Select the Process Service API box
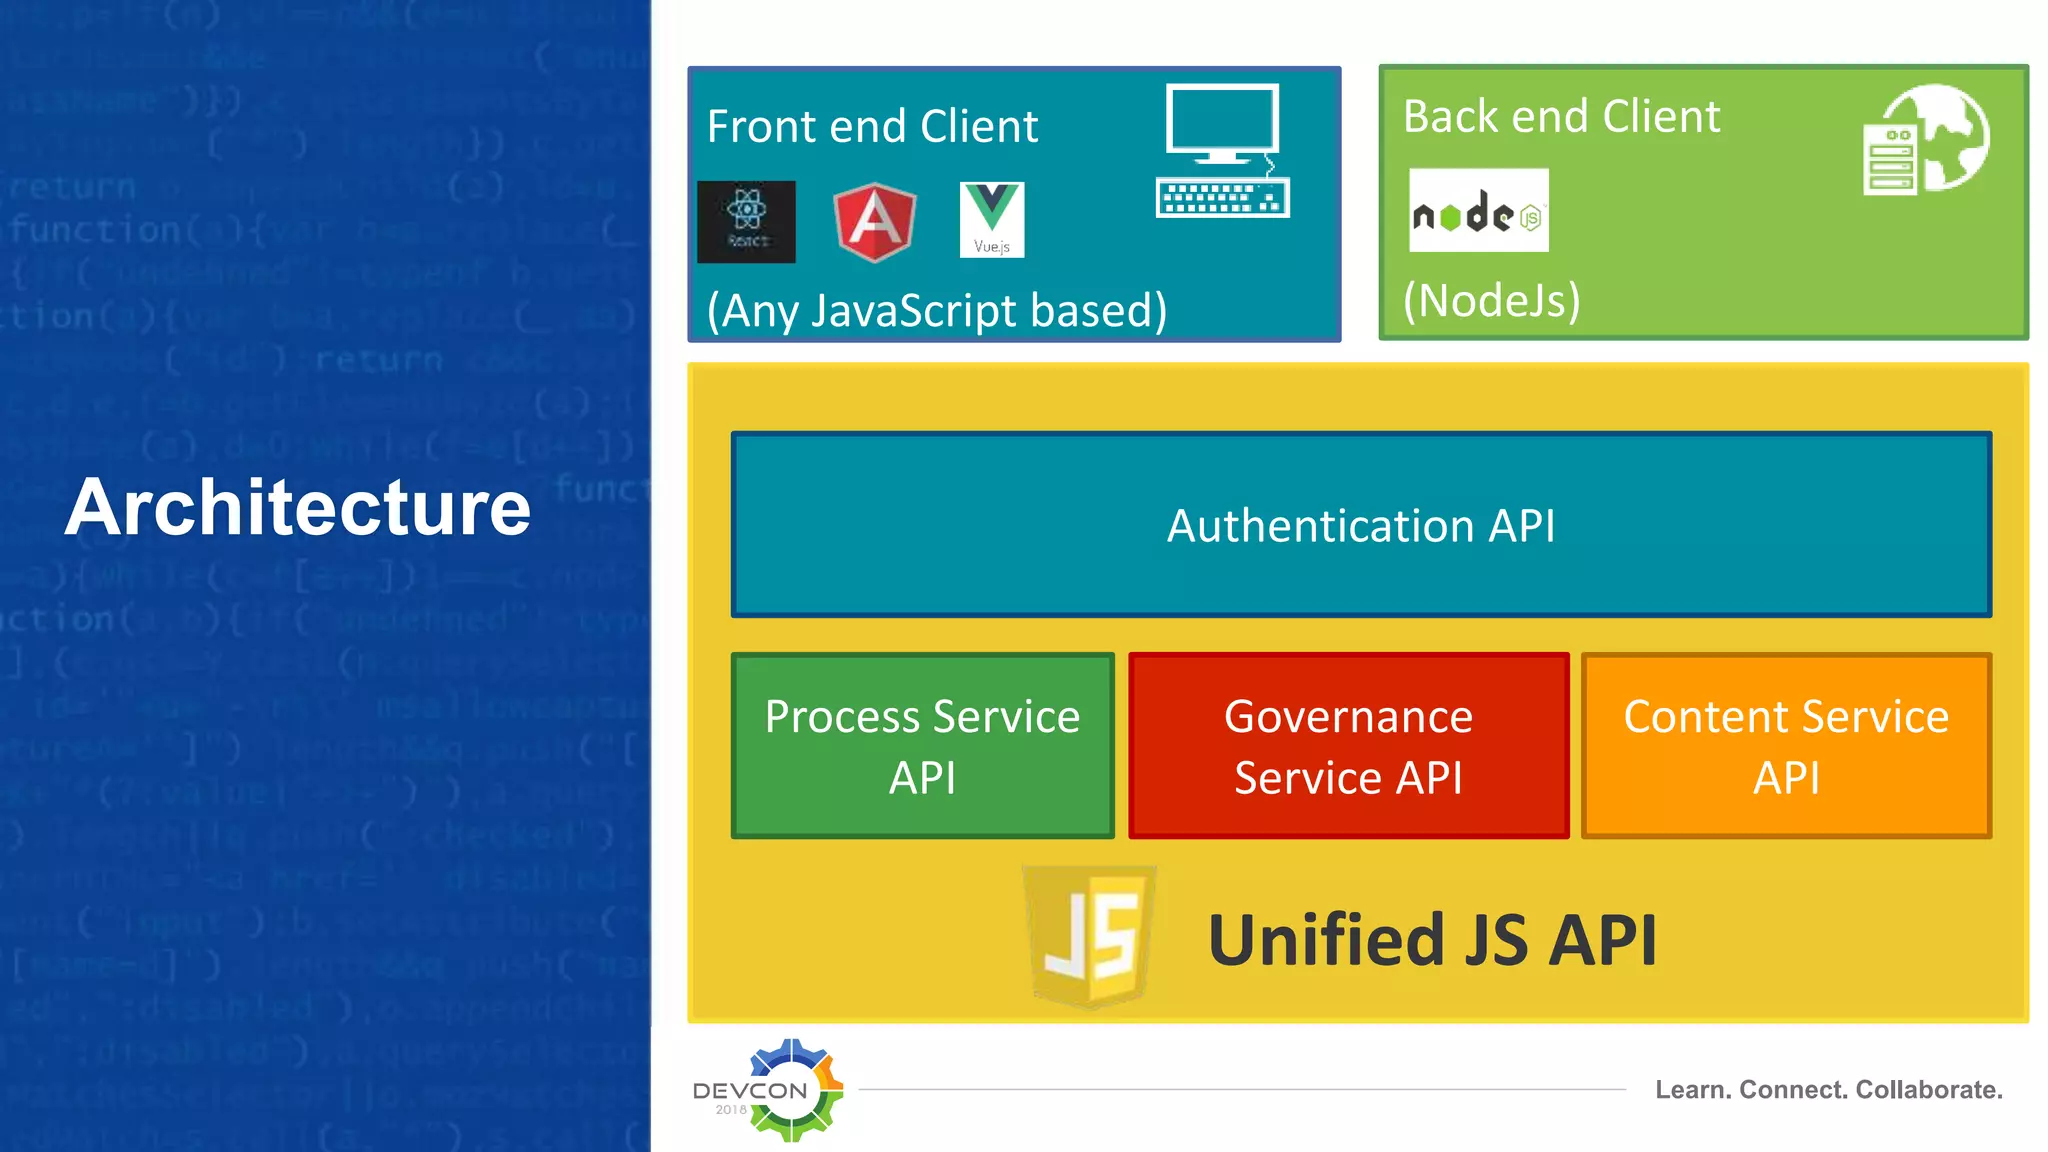 coord(922,746)
